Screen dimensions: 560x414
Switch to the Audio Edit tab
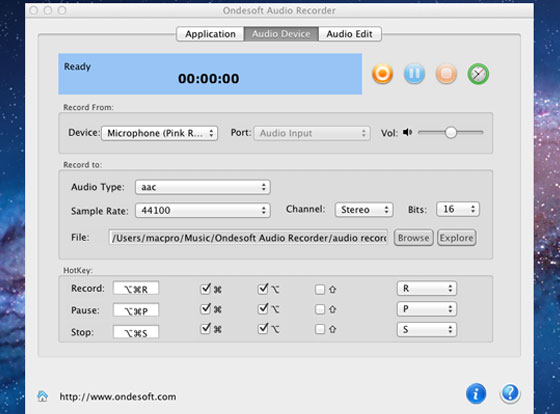coord(350,34)
